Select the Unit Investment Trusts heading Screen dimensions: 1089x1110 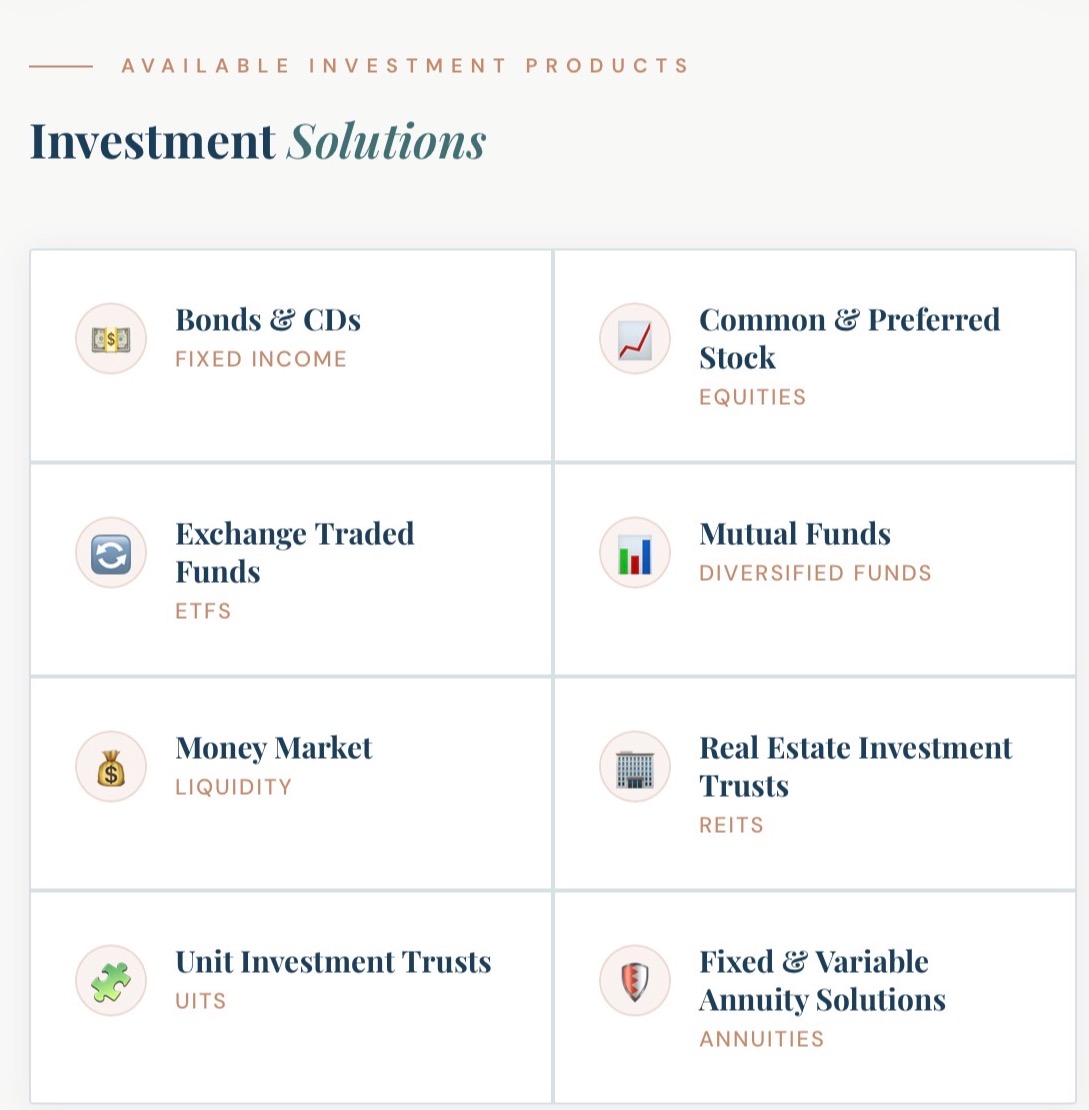[x=333, y=962]
